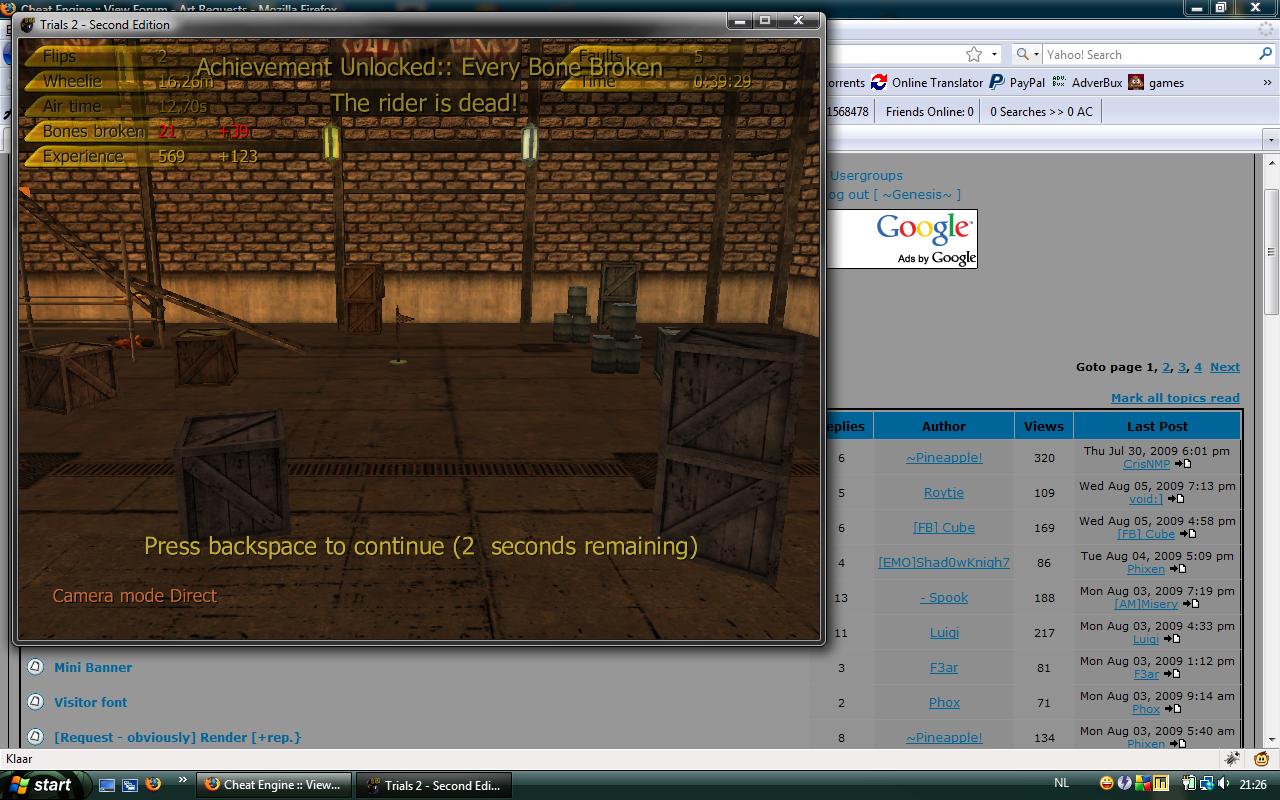Click the NL language indicator
Image resolution: width=1280 pixels, height=800 pixels.
[x=1062, y=782]
